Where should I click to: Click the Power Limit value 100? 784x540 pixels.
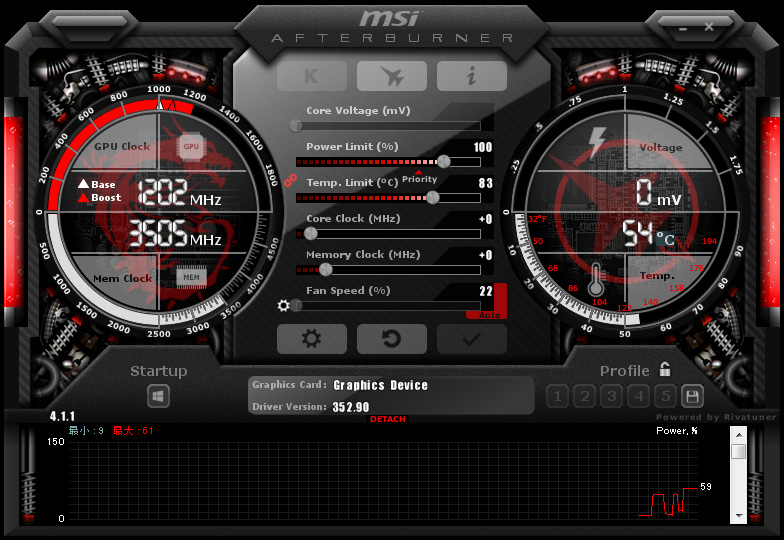pos(482,147)
